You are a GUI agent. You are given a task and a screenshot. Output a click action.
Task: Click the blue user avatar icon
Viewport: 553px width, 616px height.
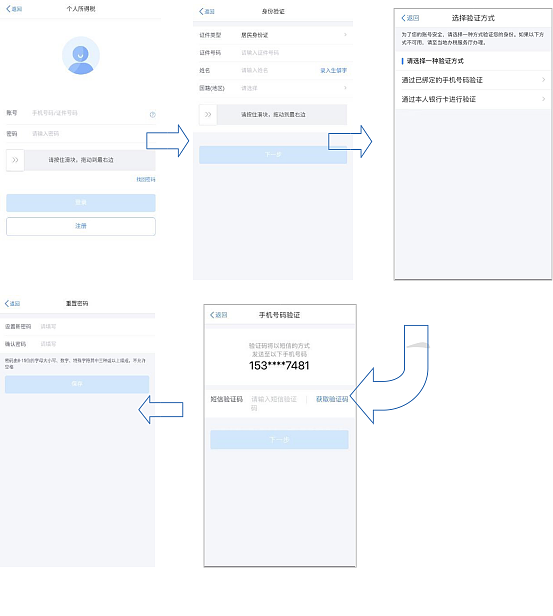(x=81, y=55)
